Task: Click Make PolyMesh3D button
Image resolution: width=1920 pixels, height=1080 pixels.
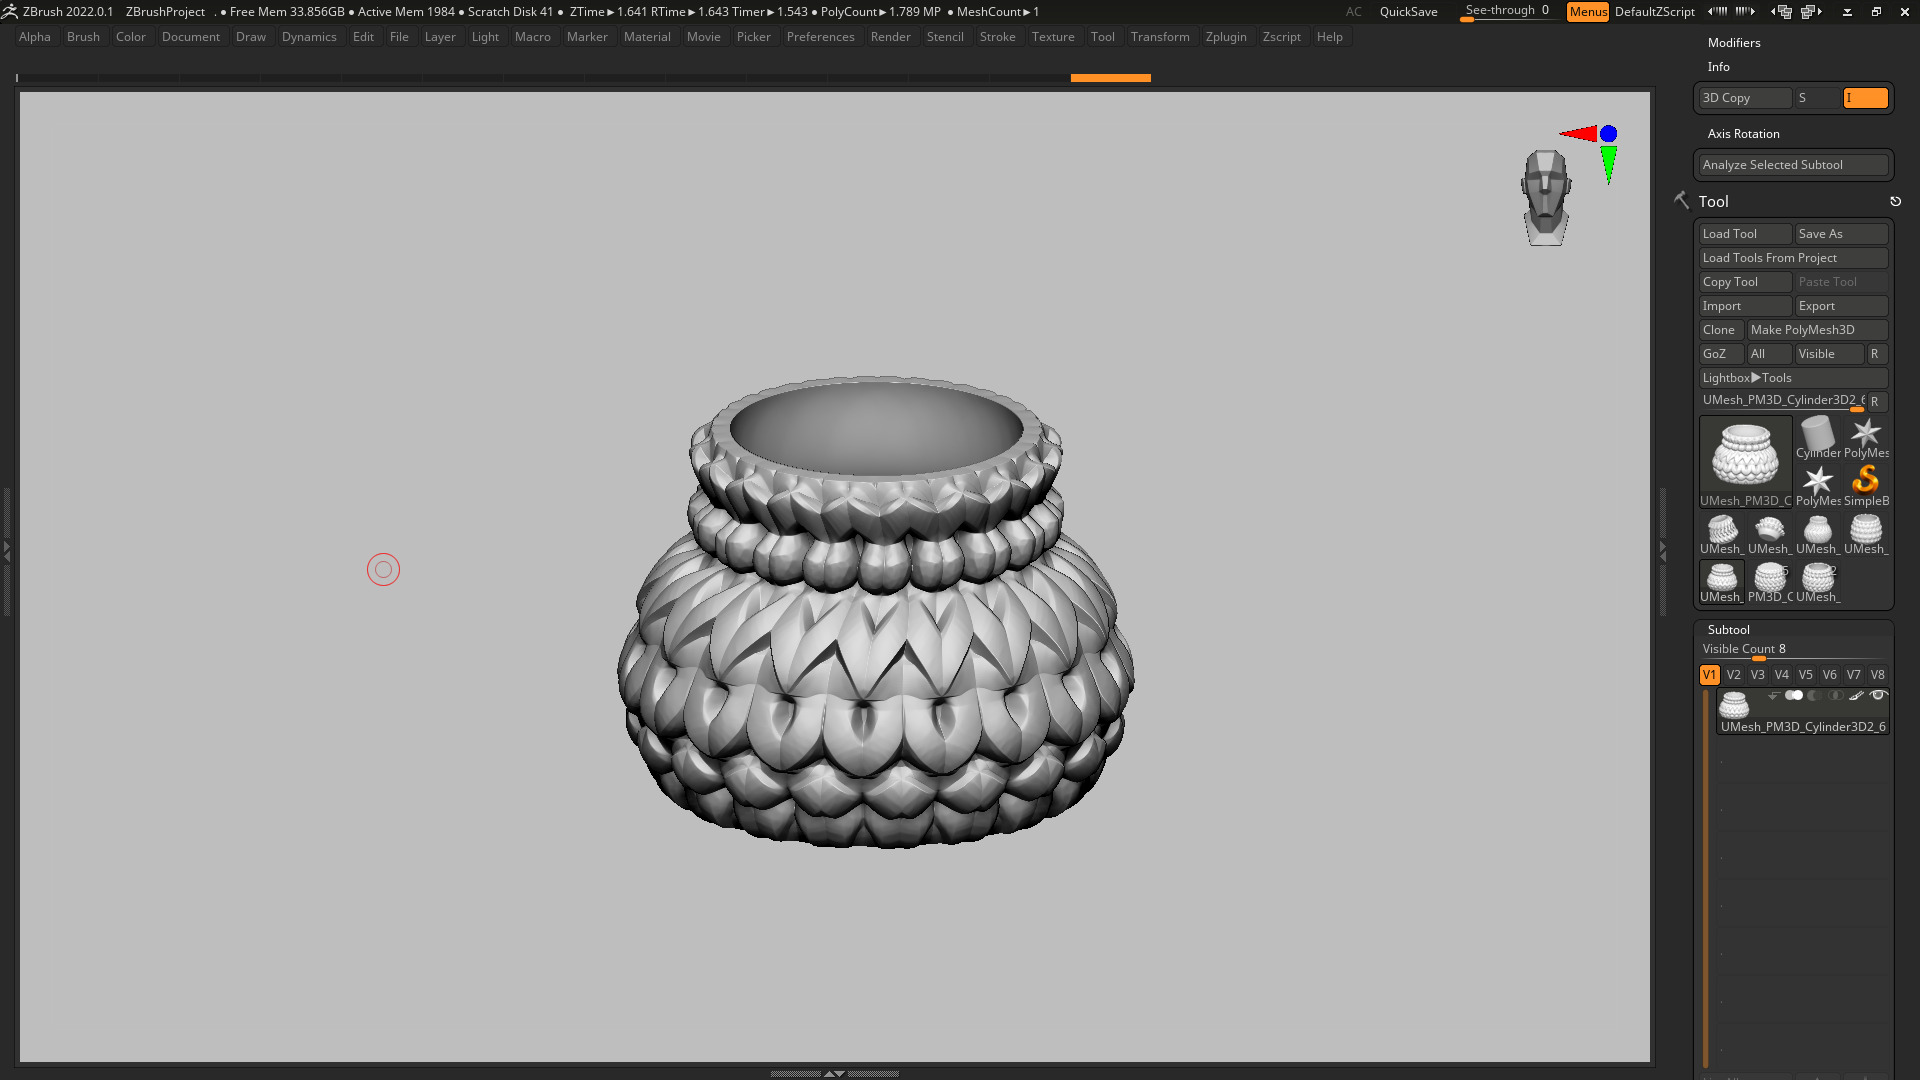Action: click(x=1817, y=330)
